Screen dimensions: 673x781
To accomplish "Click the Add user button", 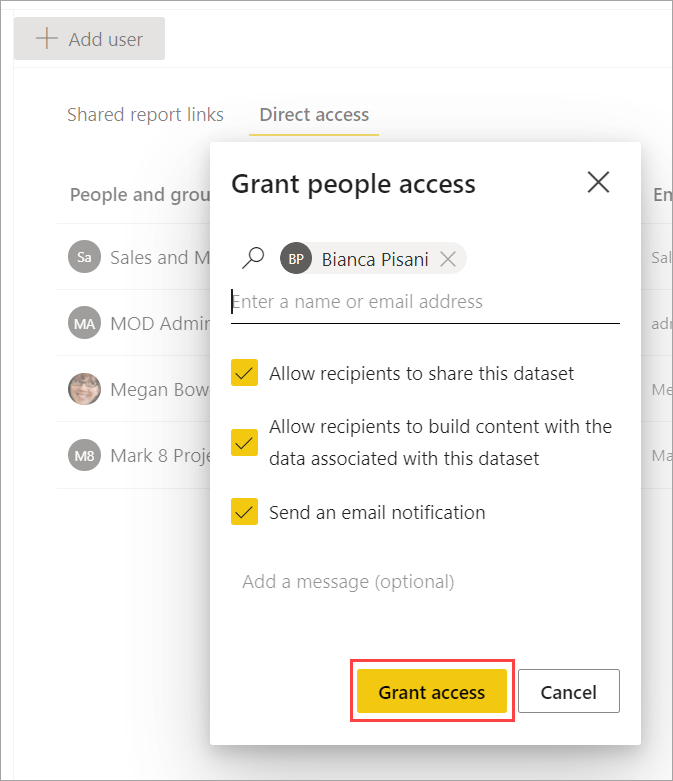I will 89,39.
